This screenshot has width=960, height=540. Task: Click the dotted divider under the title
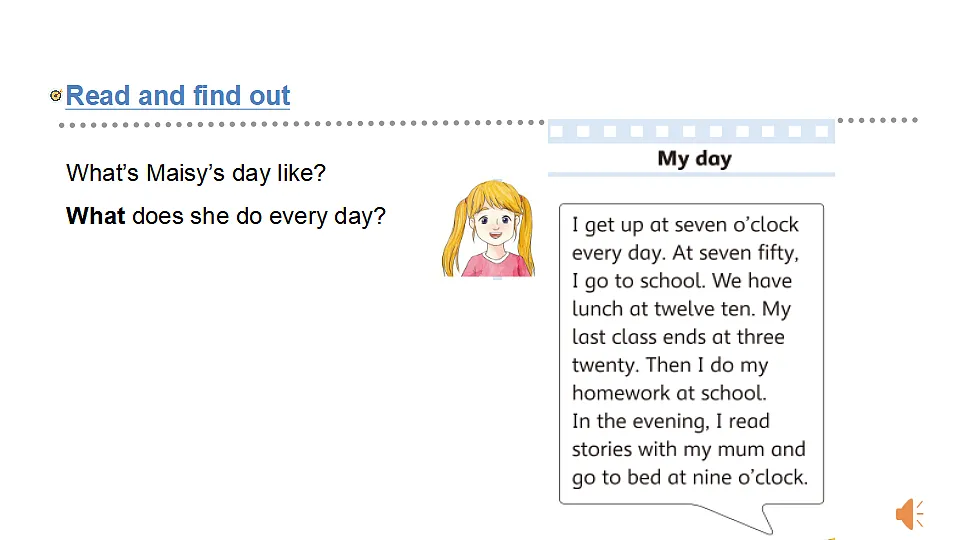click(x=301, y=124)
